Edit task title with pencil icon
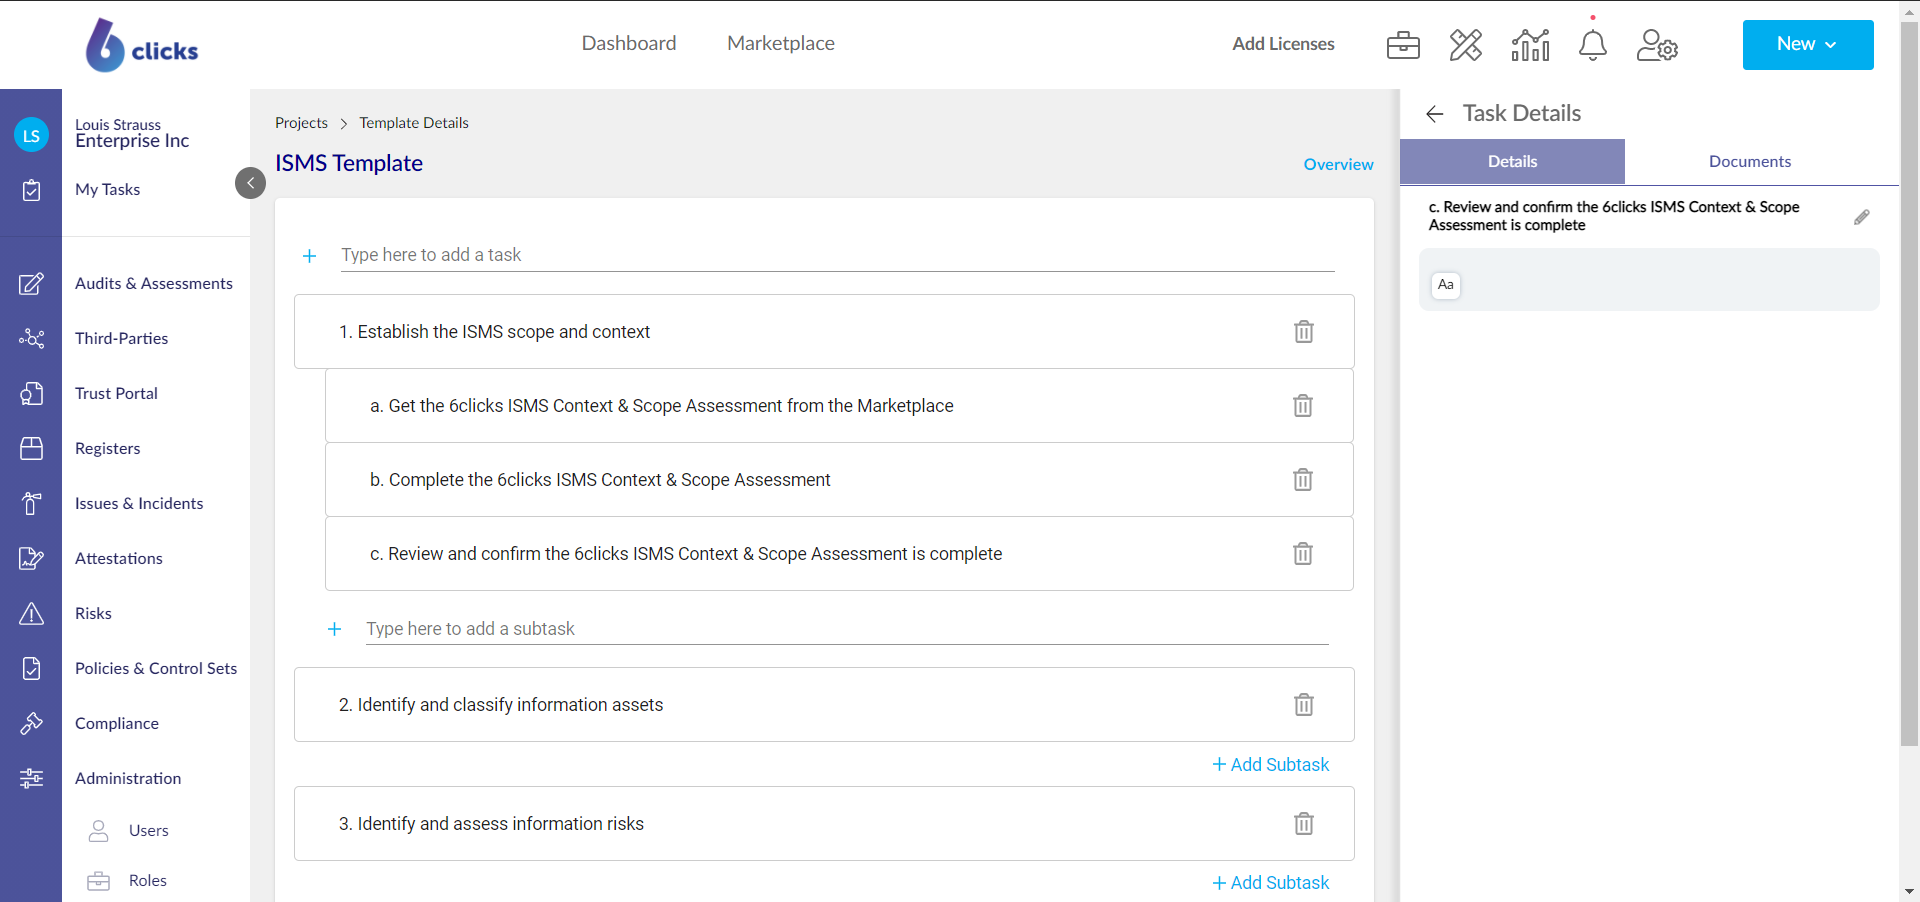The width and height of the screenshot is (1920, 902). [1861, 217]
